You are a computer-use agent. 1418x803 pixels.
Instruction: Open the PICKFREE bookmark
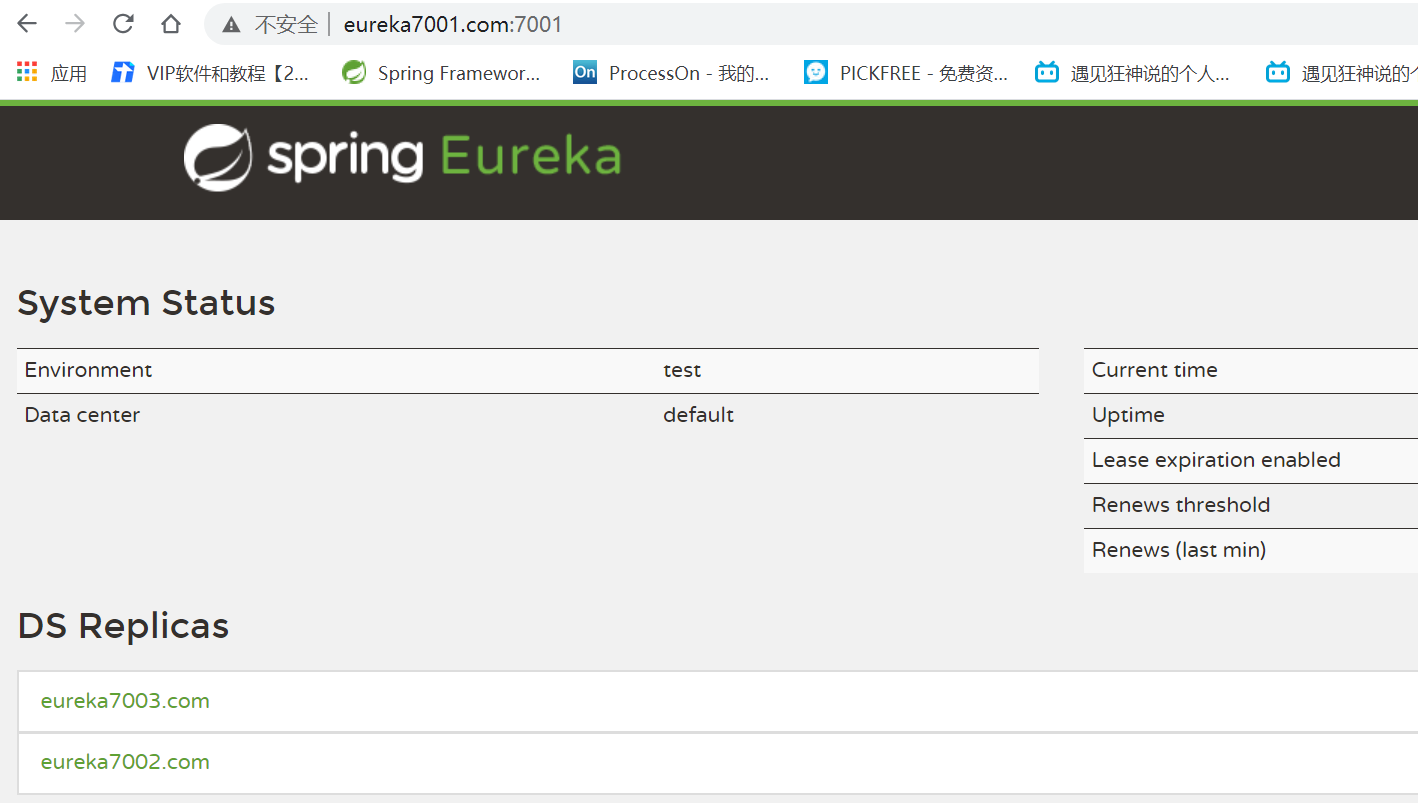pyautogui.click(x=906, y=73)
